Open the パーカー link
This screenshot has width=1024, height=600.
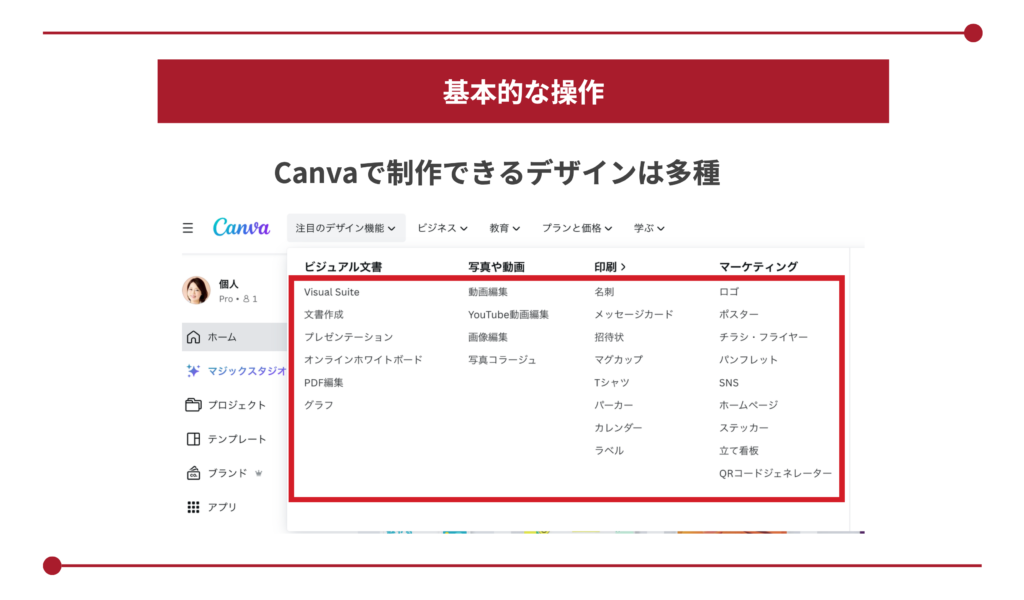613,405
